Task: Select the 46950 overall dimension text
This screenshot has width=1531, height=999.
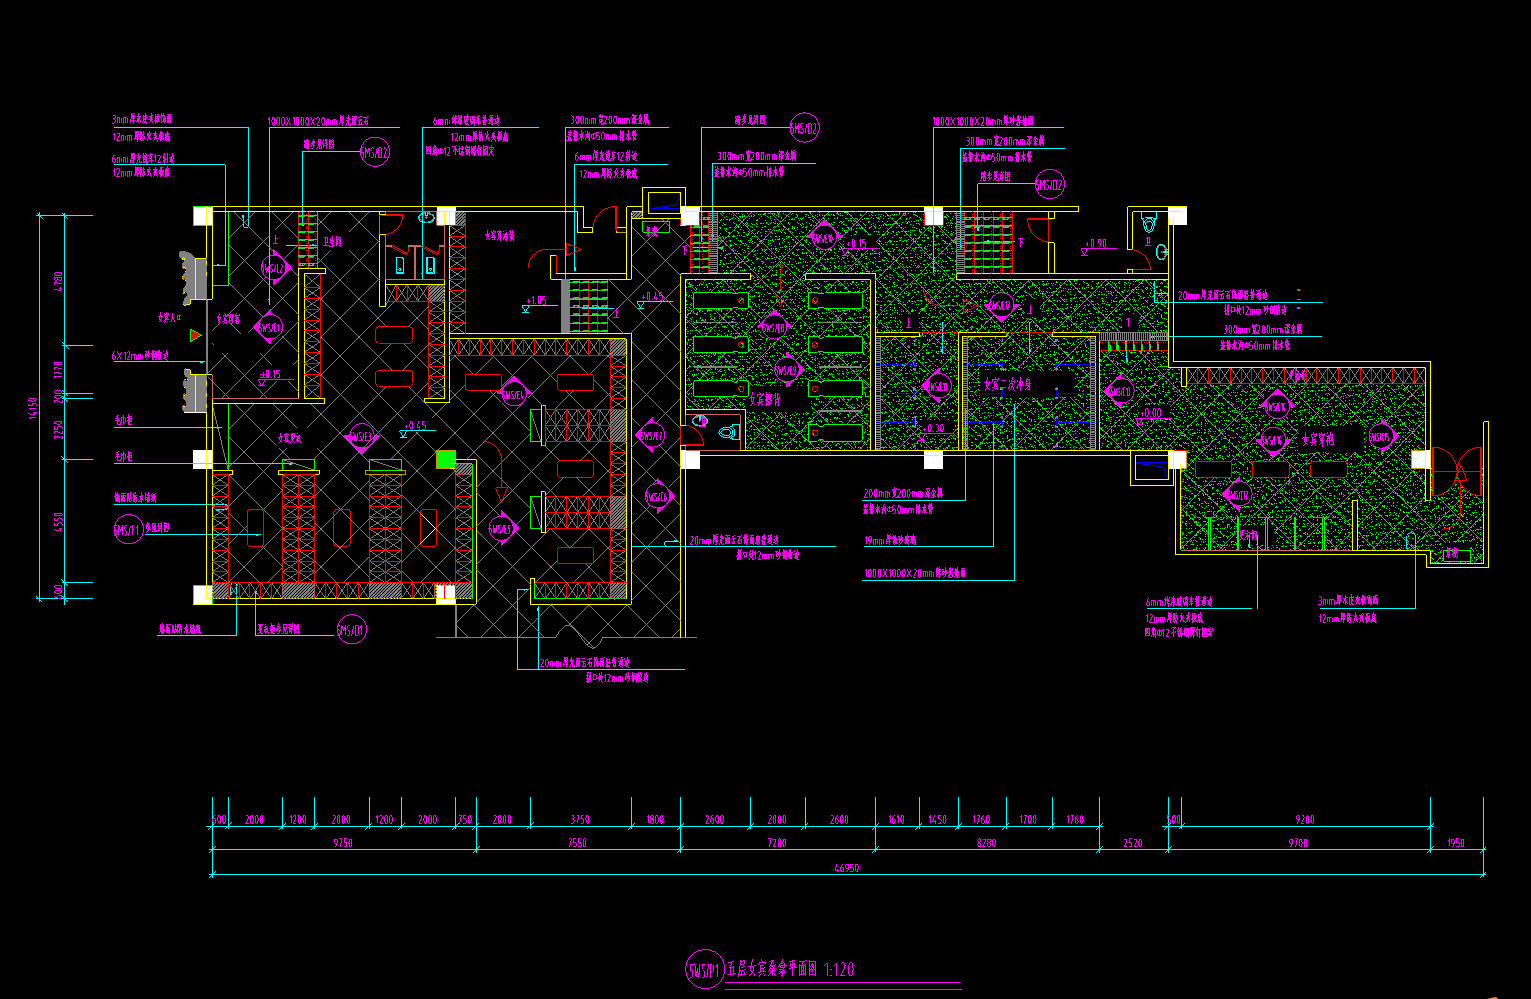Action: (x=846, y=868)
